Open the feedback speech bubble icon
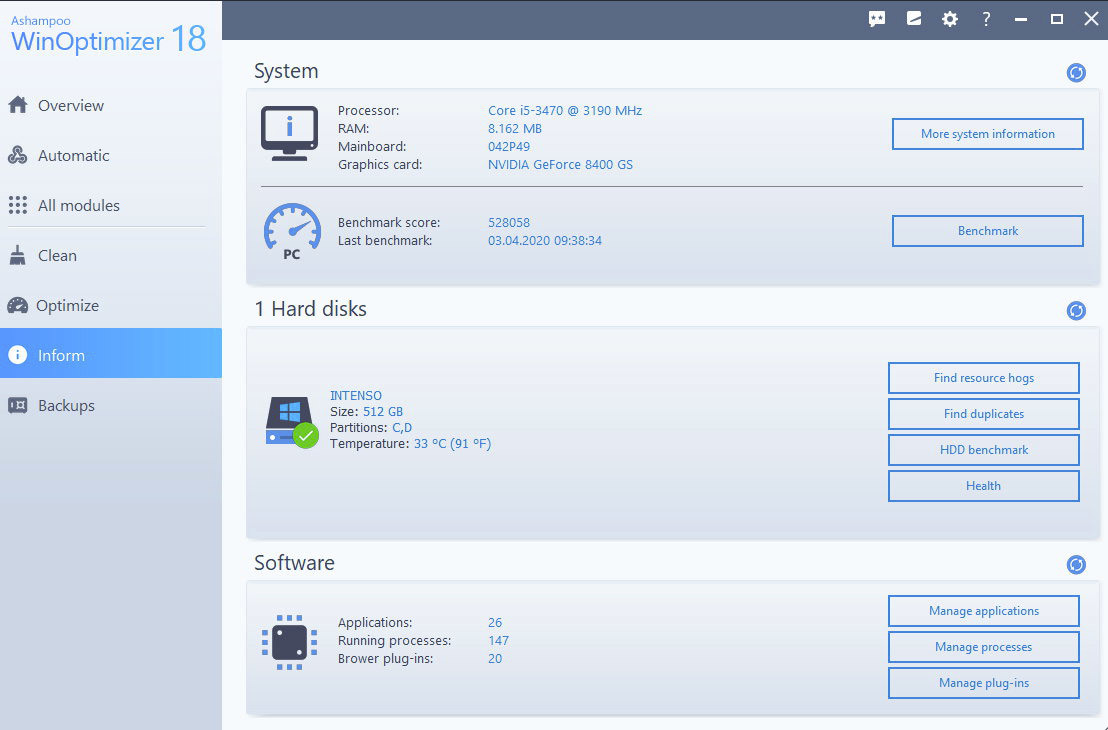 (x=877, y=19)
